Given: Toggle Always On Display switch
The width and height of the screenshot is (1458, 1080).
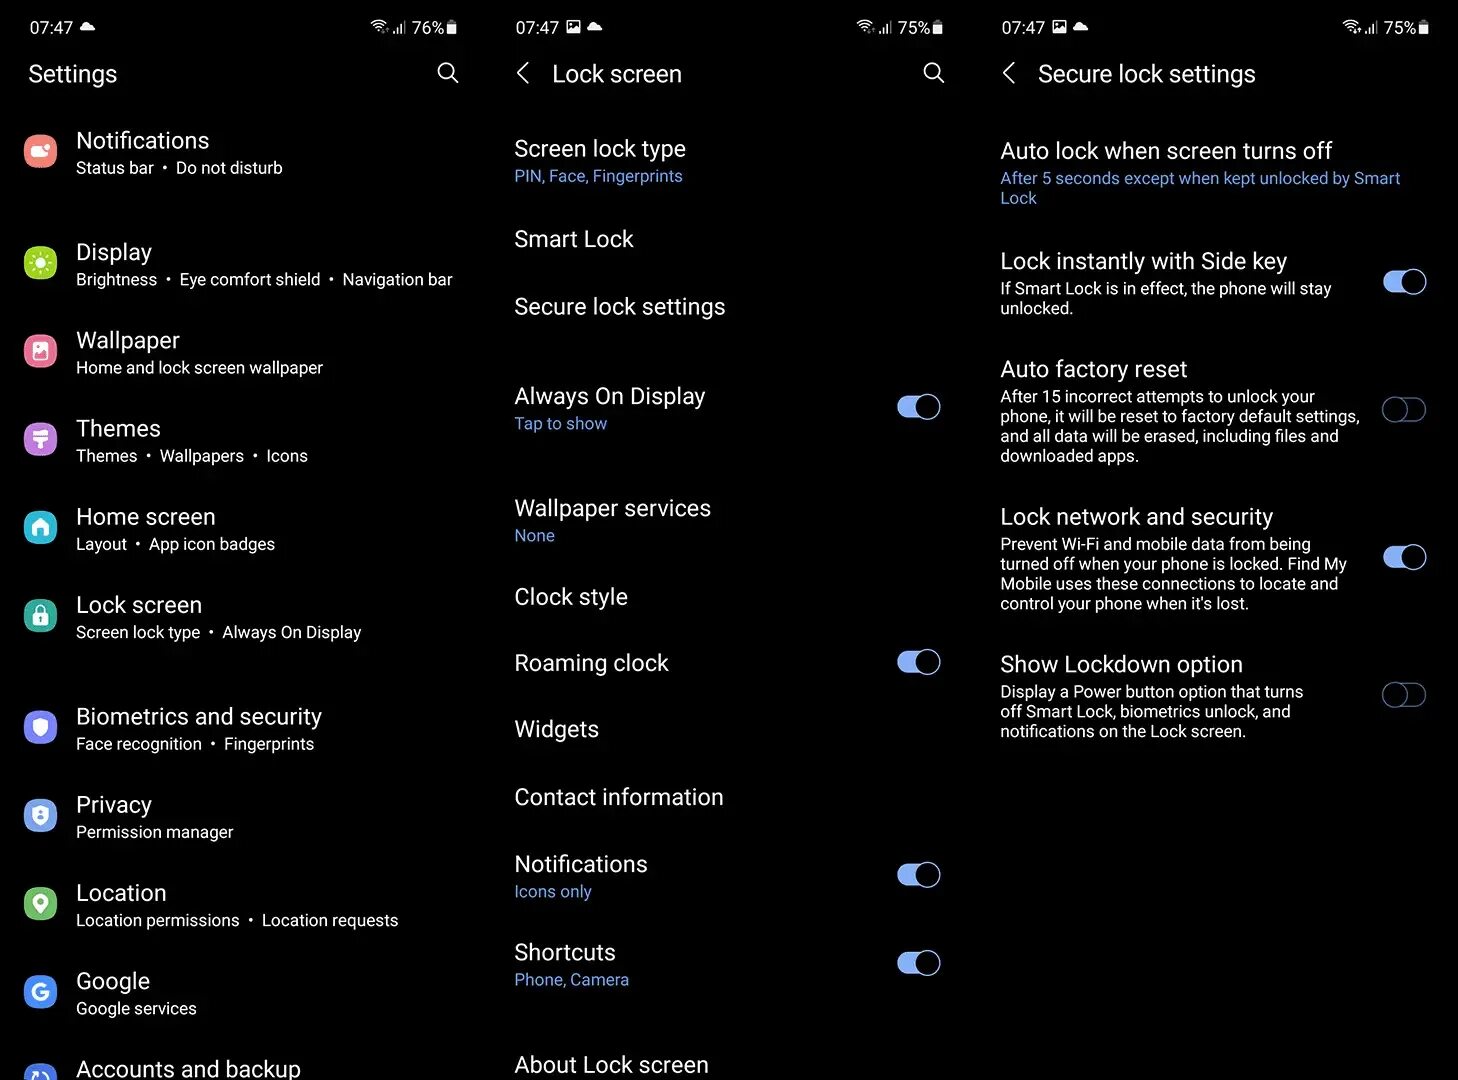Looking at the screenshot, I should pyautogui.click(x=919, y=407).
